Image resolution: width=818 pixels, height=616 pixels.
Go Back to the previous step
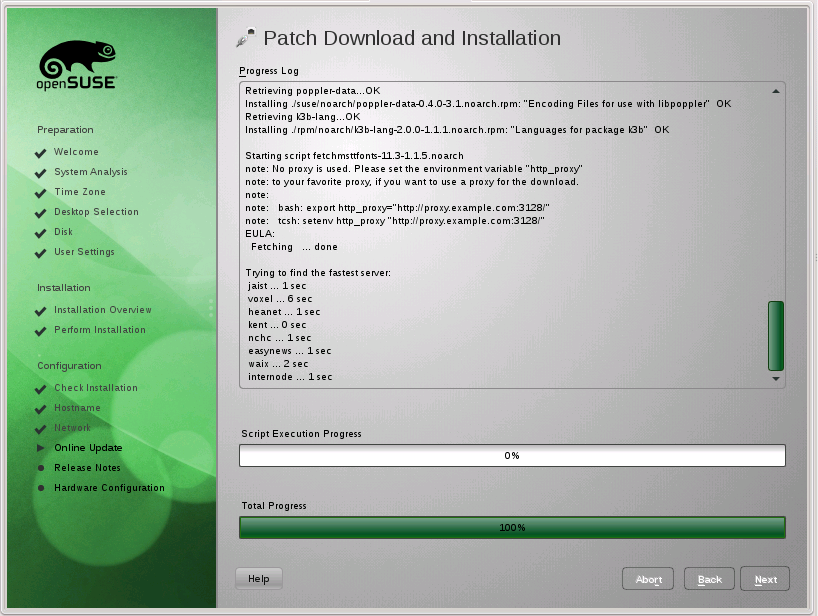709,579
